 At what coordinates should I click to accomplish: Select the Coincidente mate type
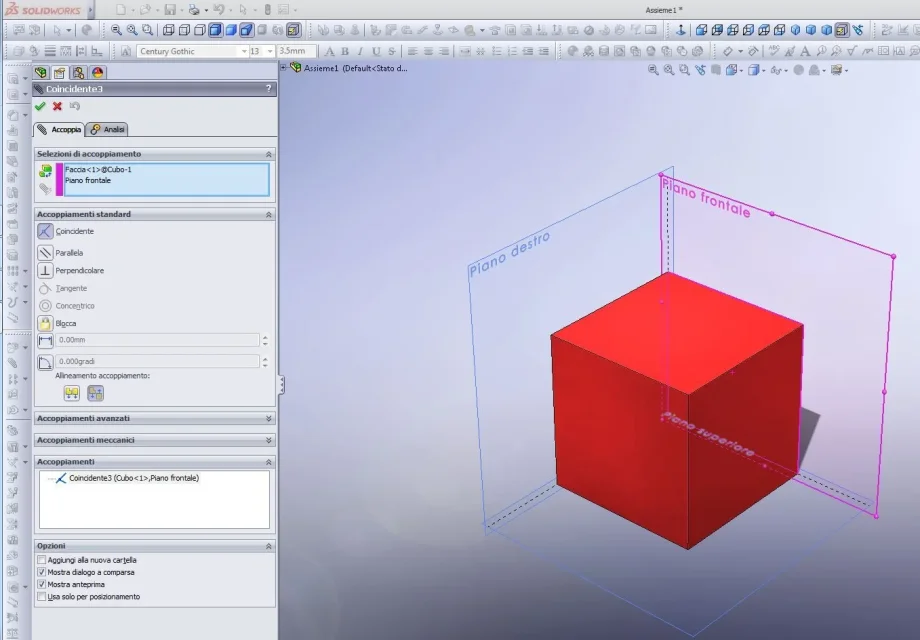(x=45, y=231)
